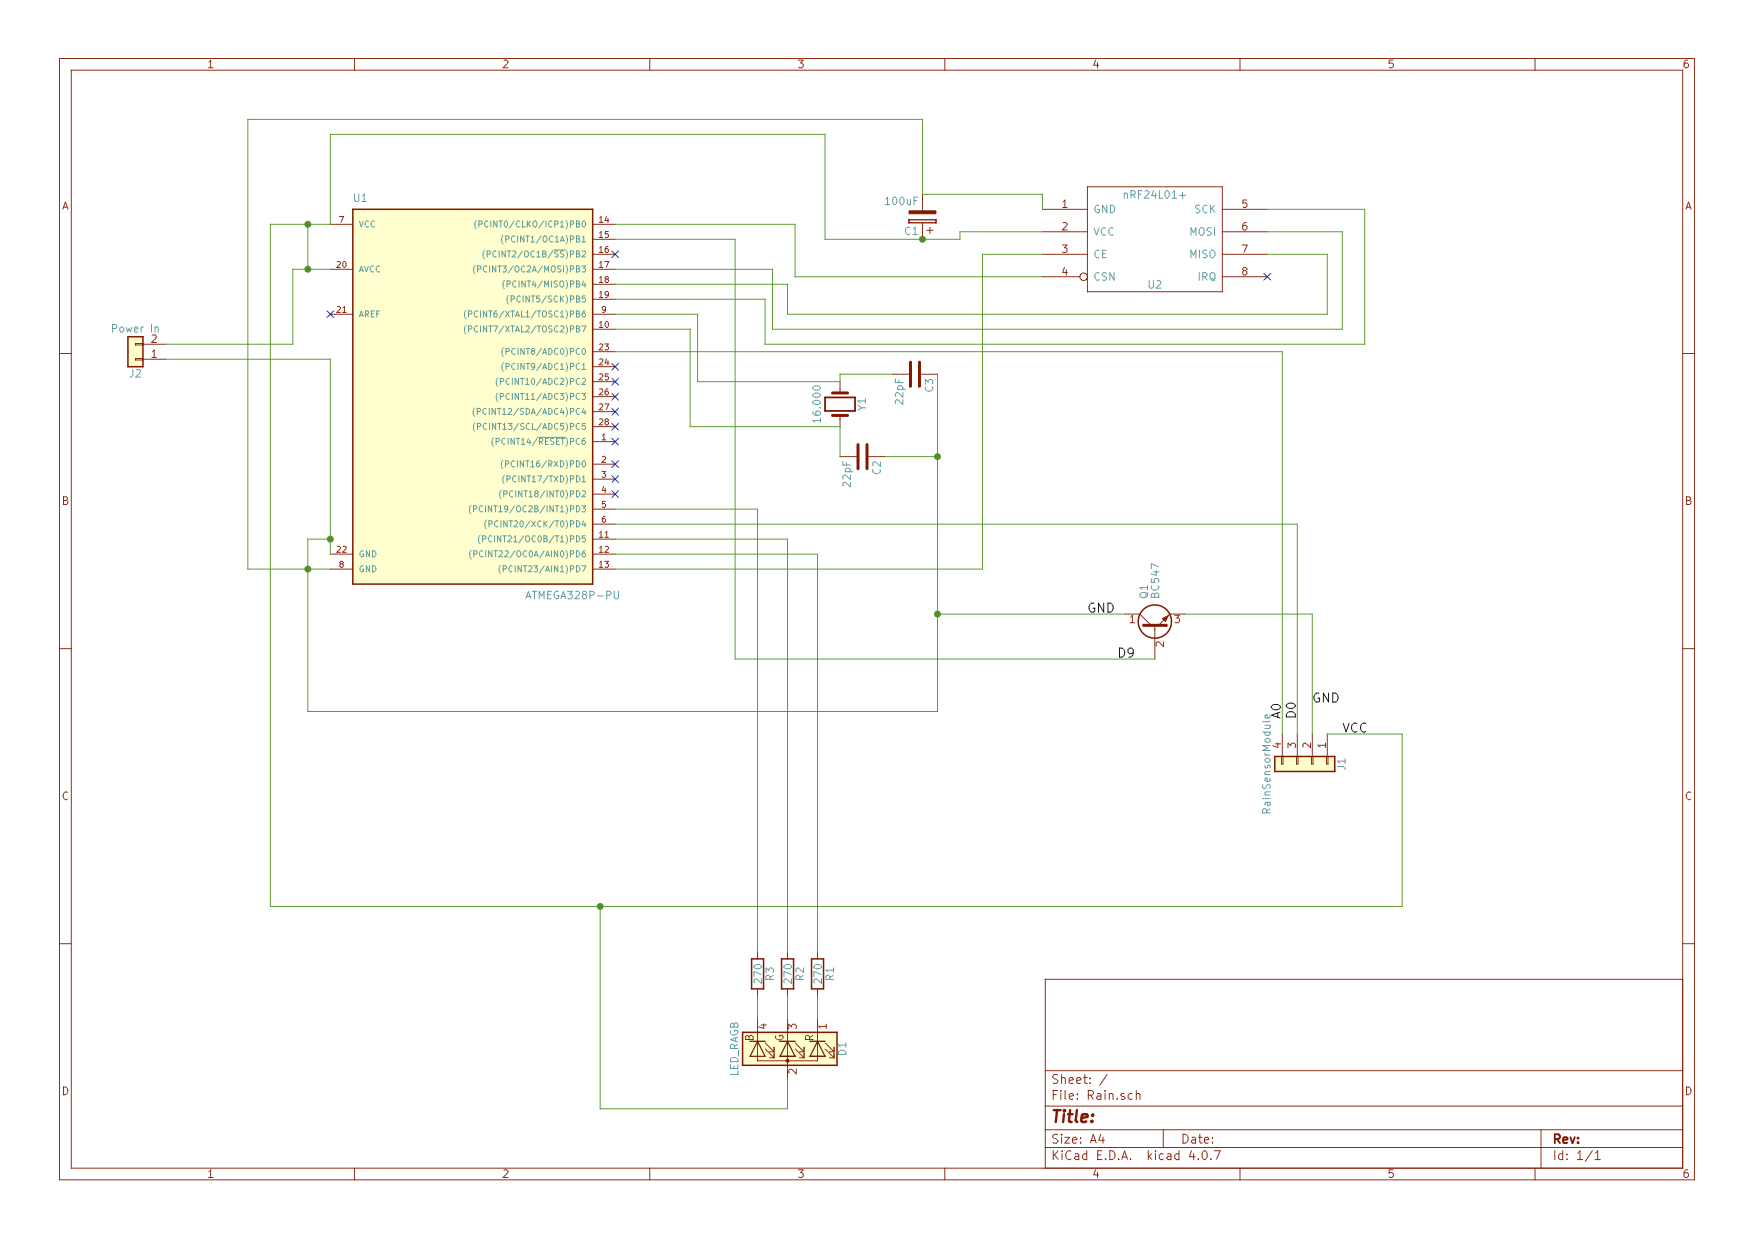The image size is (1754, 1239).
Task: Click the "RainSensorModule" label
Action: [x=1266, y=763]
